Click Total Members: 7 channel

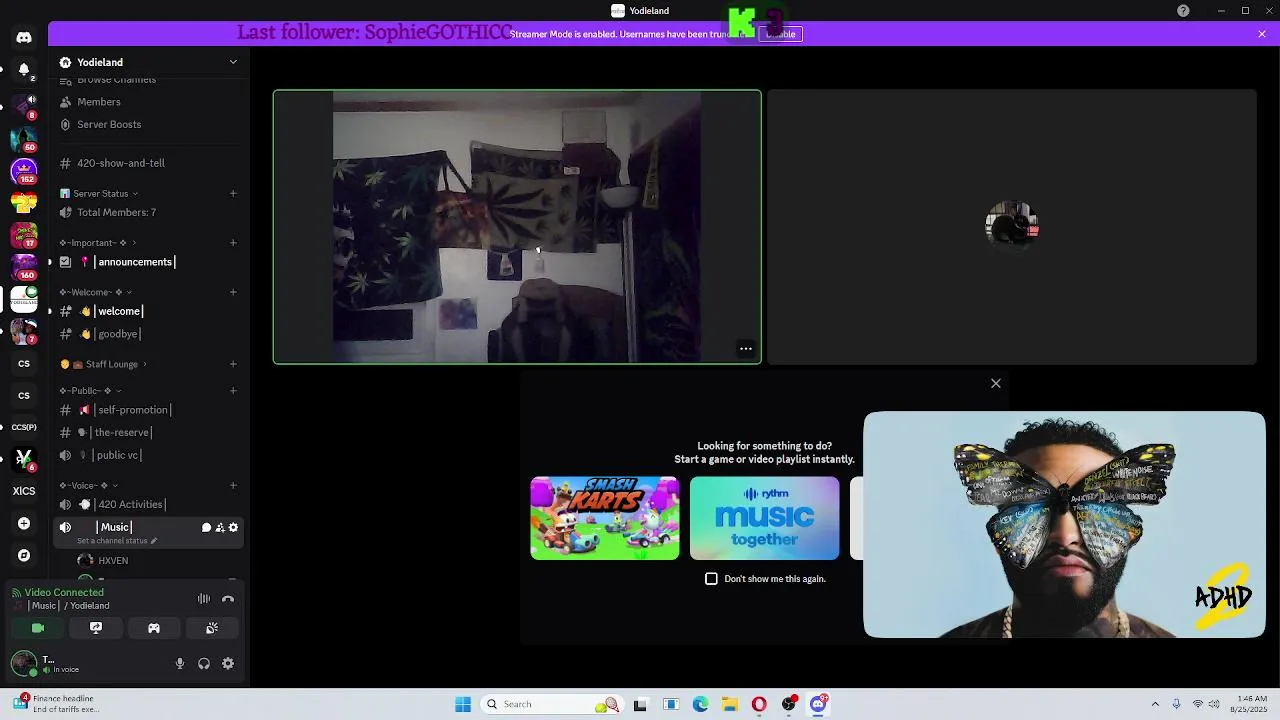(x=148, y=212)
